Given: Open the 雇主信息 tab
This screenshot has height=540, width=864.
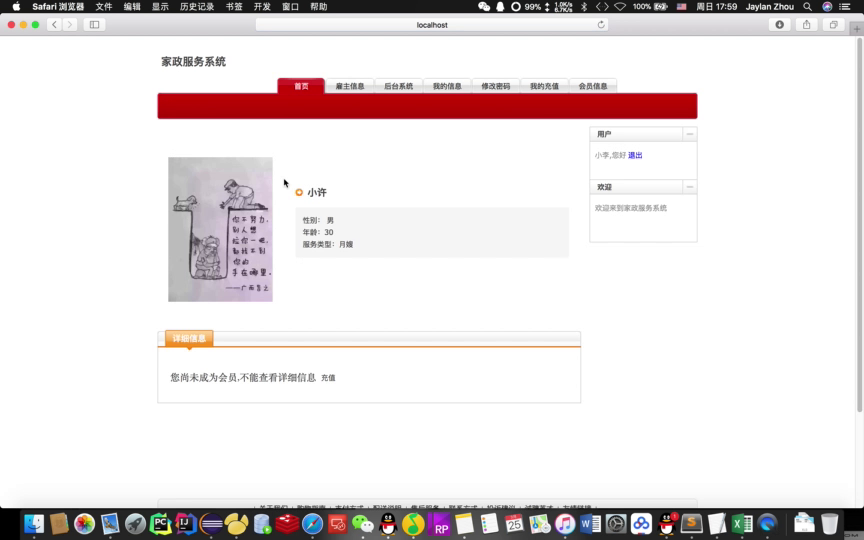Looking at the screenshot, I should click(x=350, y=86).
